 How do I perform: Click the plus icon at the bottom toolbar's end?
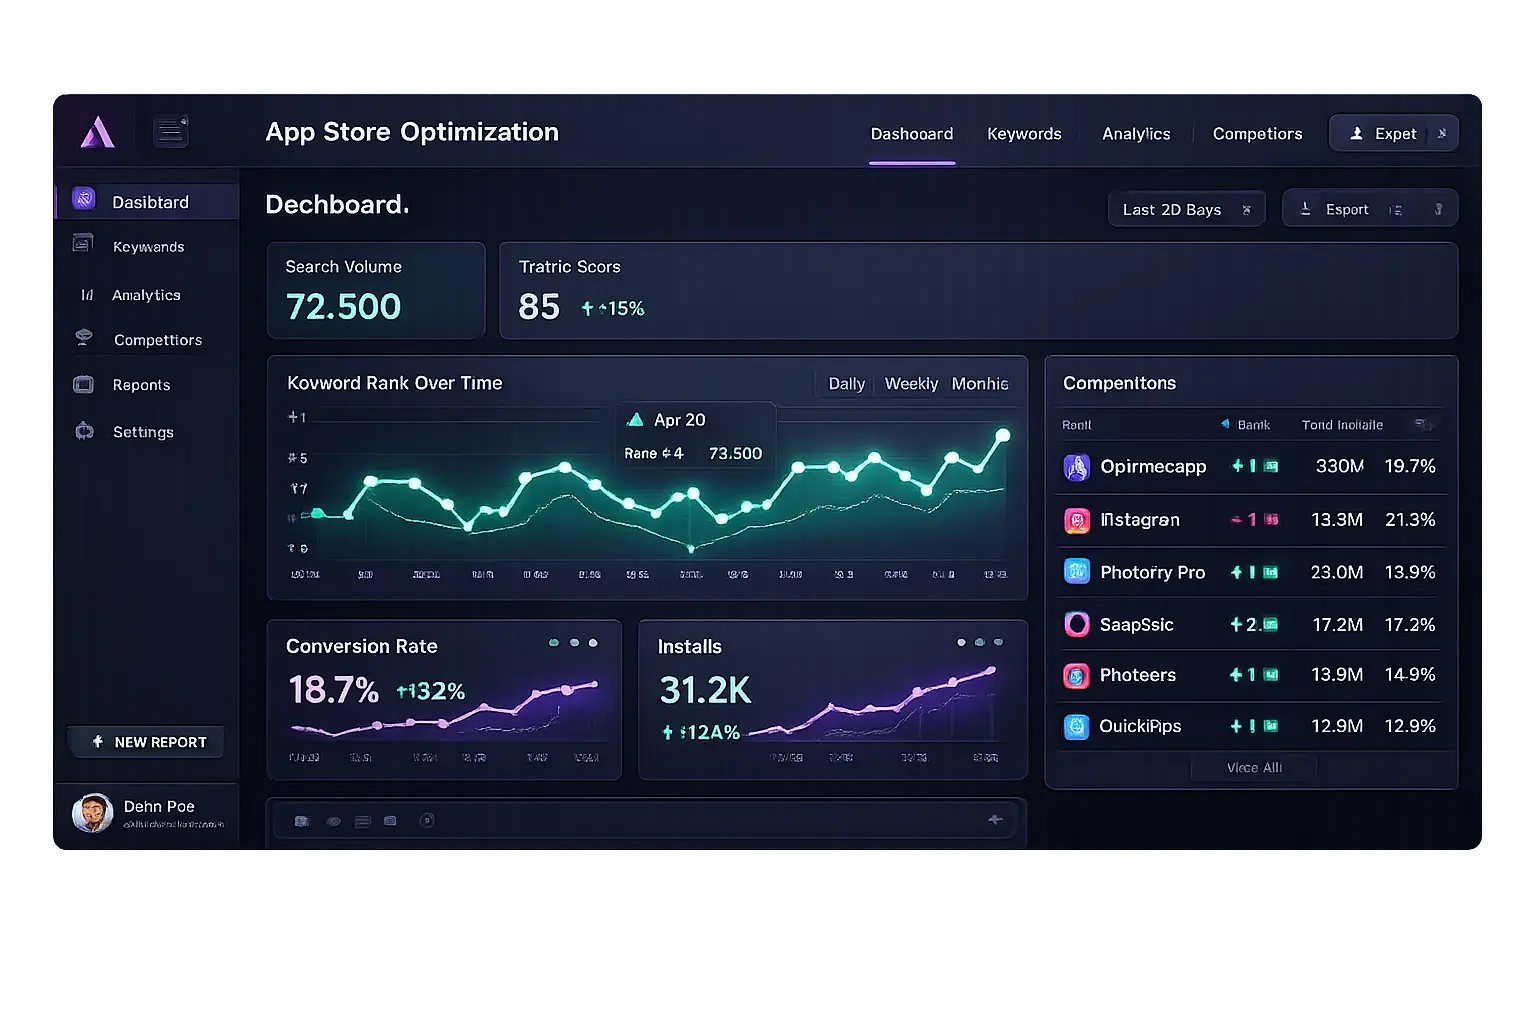[x=995, y=820]
